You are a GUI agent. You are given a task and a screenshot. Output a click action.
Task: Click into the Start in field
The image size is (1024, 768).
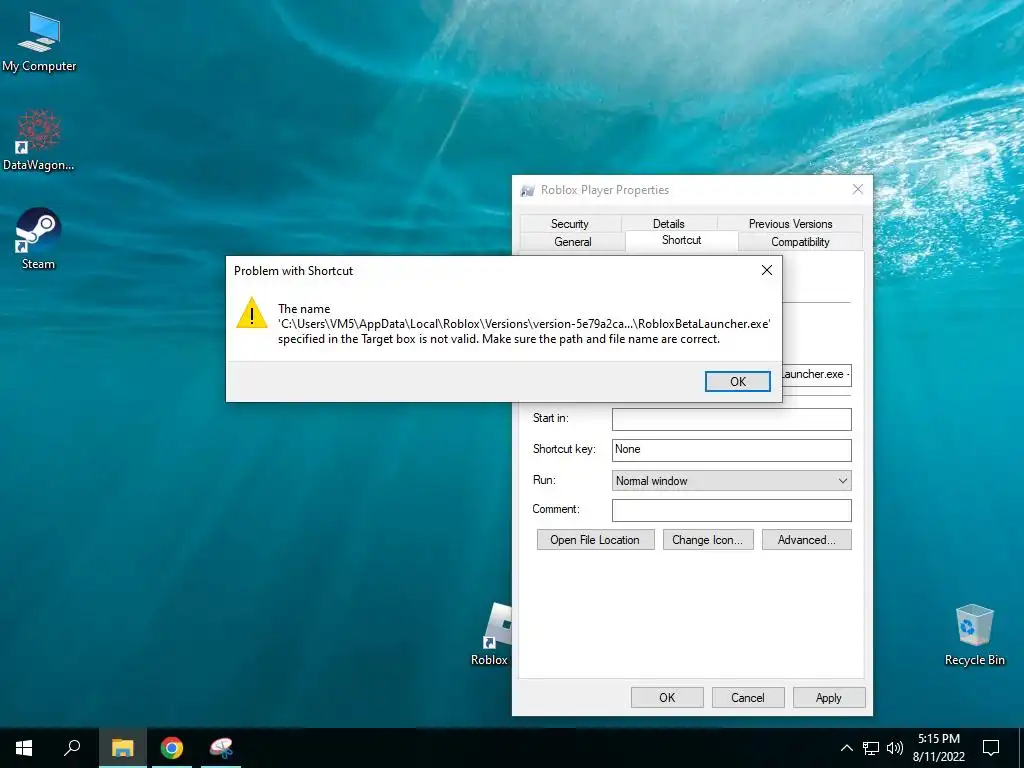click(731, 419)
